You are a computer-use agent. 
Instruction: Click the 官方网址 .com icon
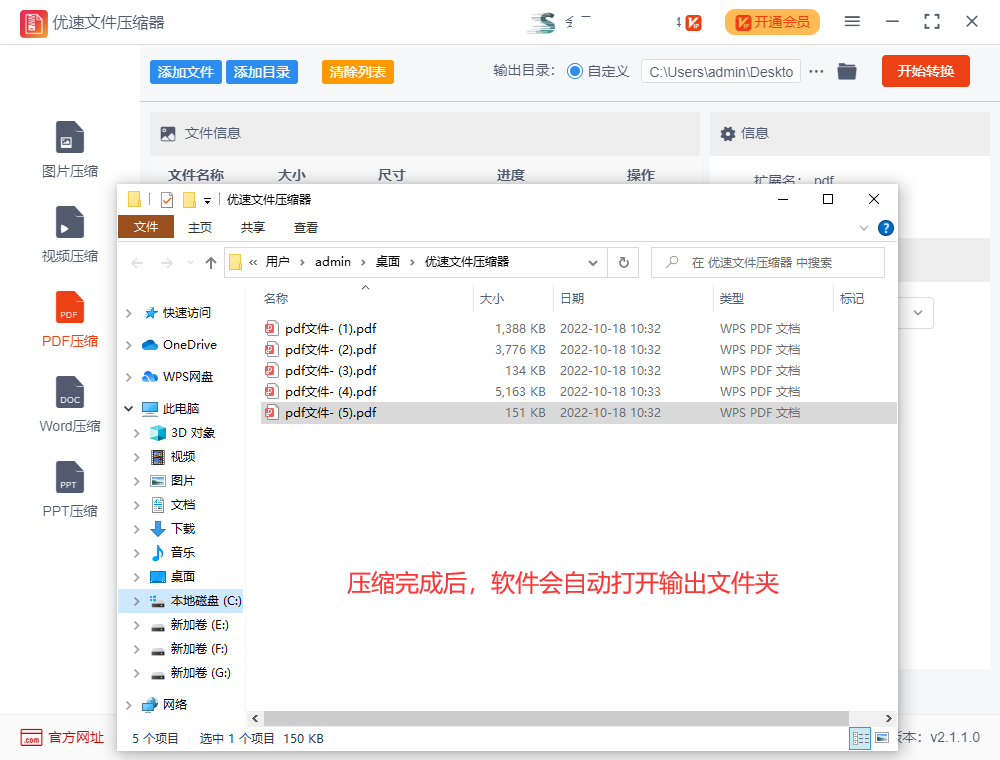coord(31,738)
